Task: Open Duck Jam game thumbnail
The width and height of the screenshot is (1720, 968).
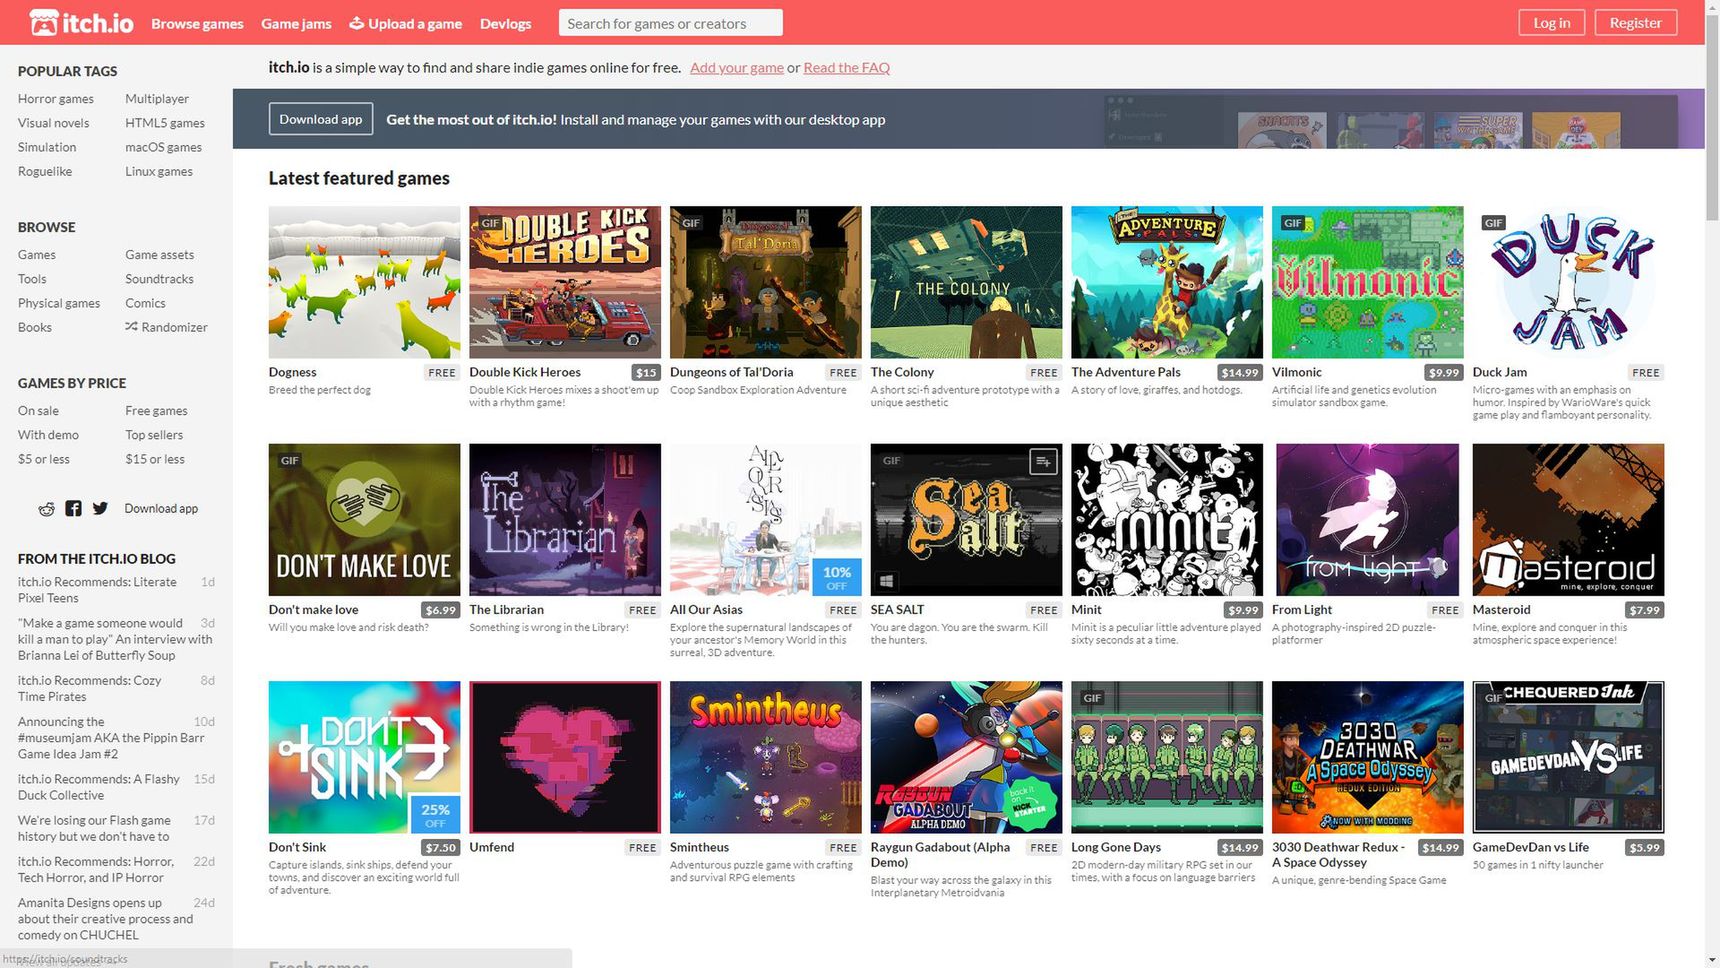Action: [x=1568, y=282]
